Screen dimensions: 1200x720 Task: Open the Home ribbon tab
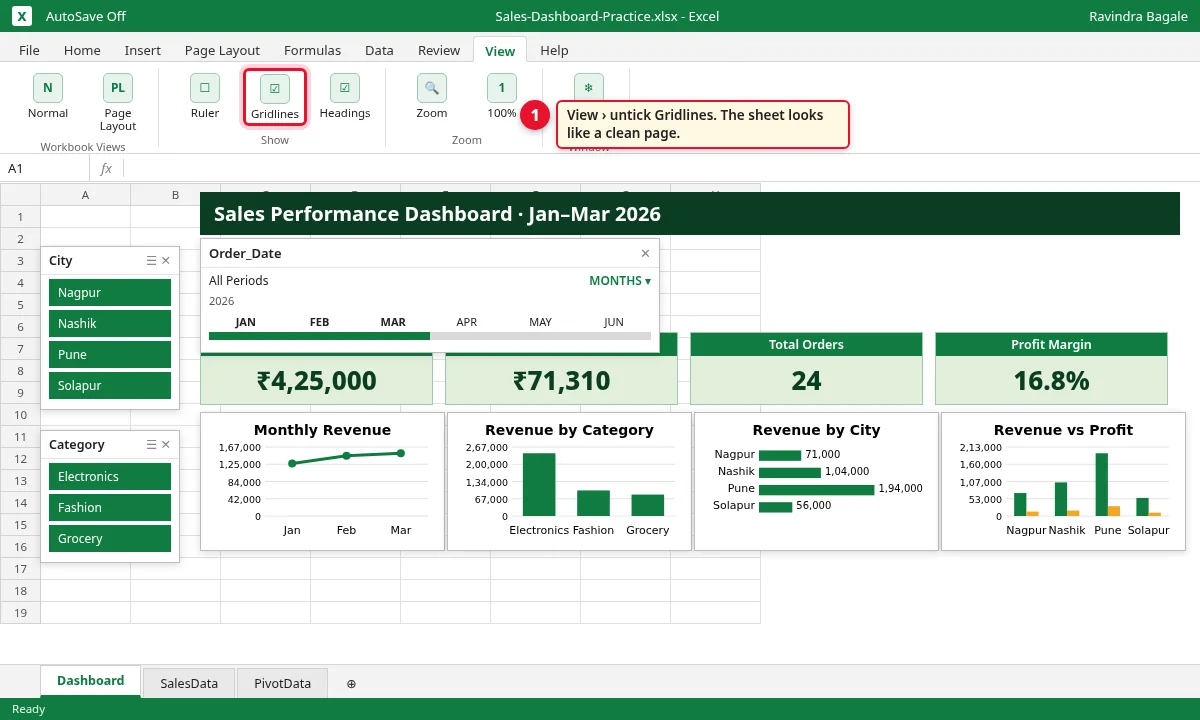(82, 50)
